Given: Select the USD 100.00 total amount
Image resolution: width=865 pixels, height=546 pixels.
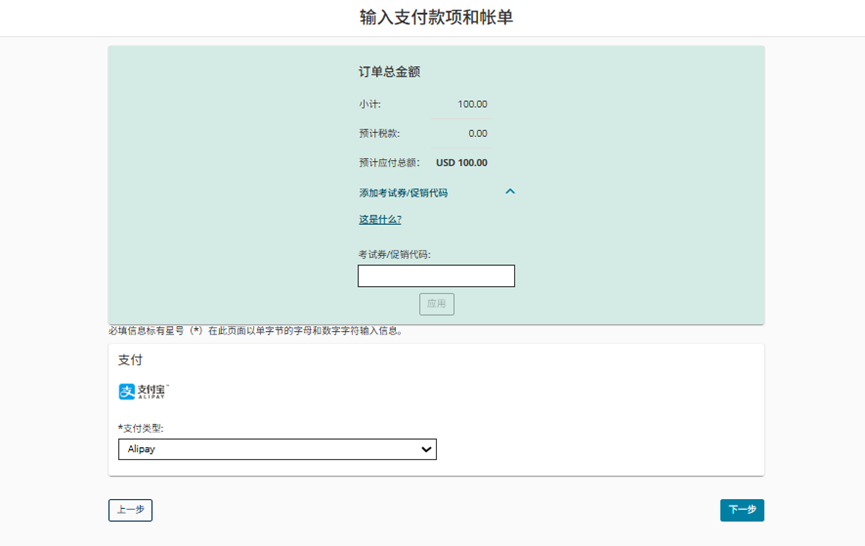Looking at the screenshot, I should [462, 162].
